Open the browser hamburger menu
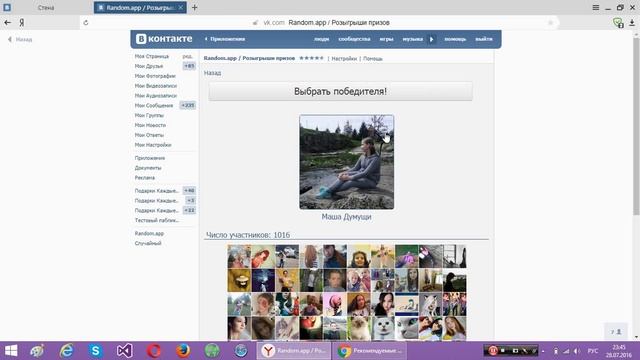The image size is (640, 360). [x=596, y=7]
